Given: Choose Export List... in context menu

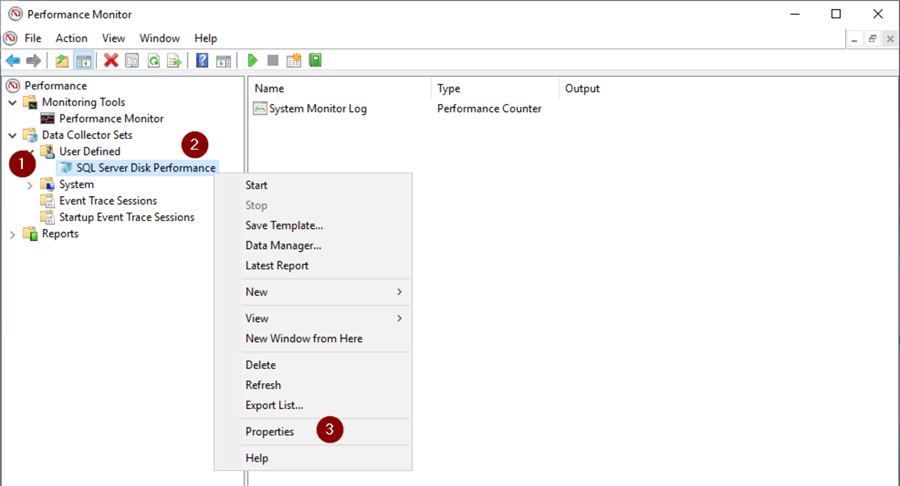Looking at the screenshot, I should (x=313, y=405).
